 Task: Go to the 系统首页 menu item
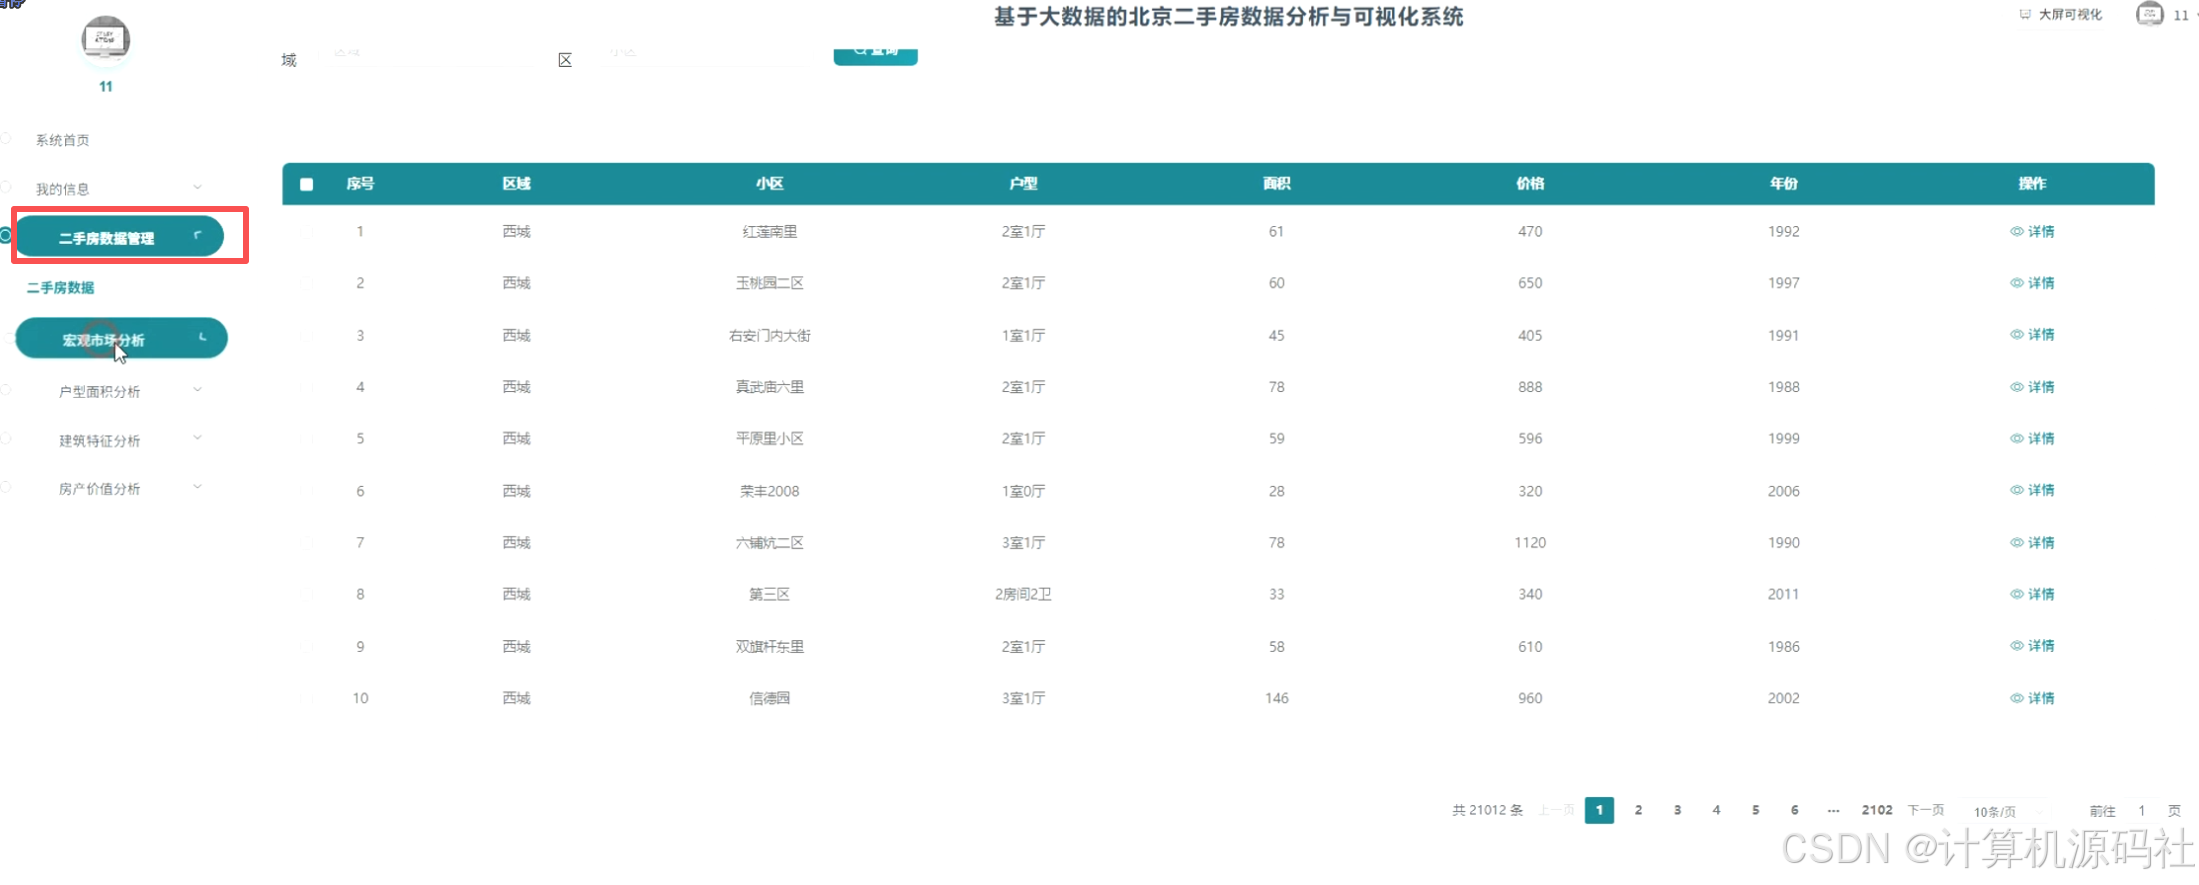(63, 140)
